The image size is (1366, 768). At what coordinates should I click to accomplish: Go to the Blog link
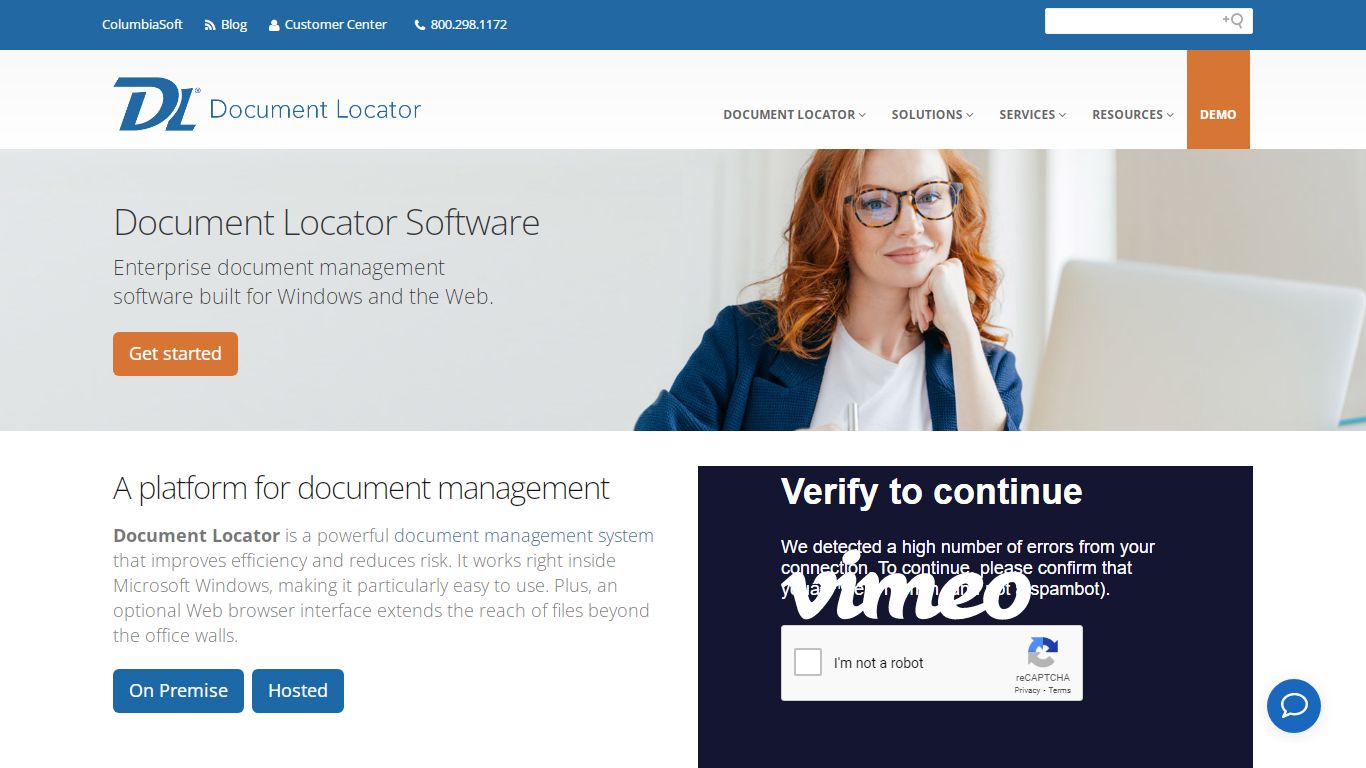pyautogui.click(x=234, y=25)
